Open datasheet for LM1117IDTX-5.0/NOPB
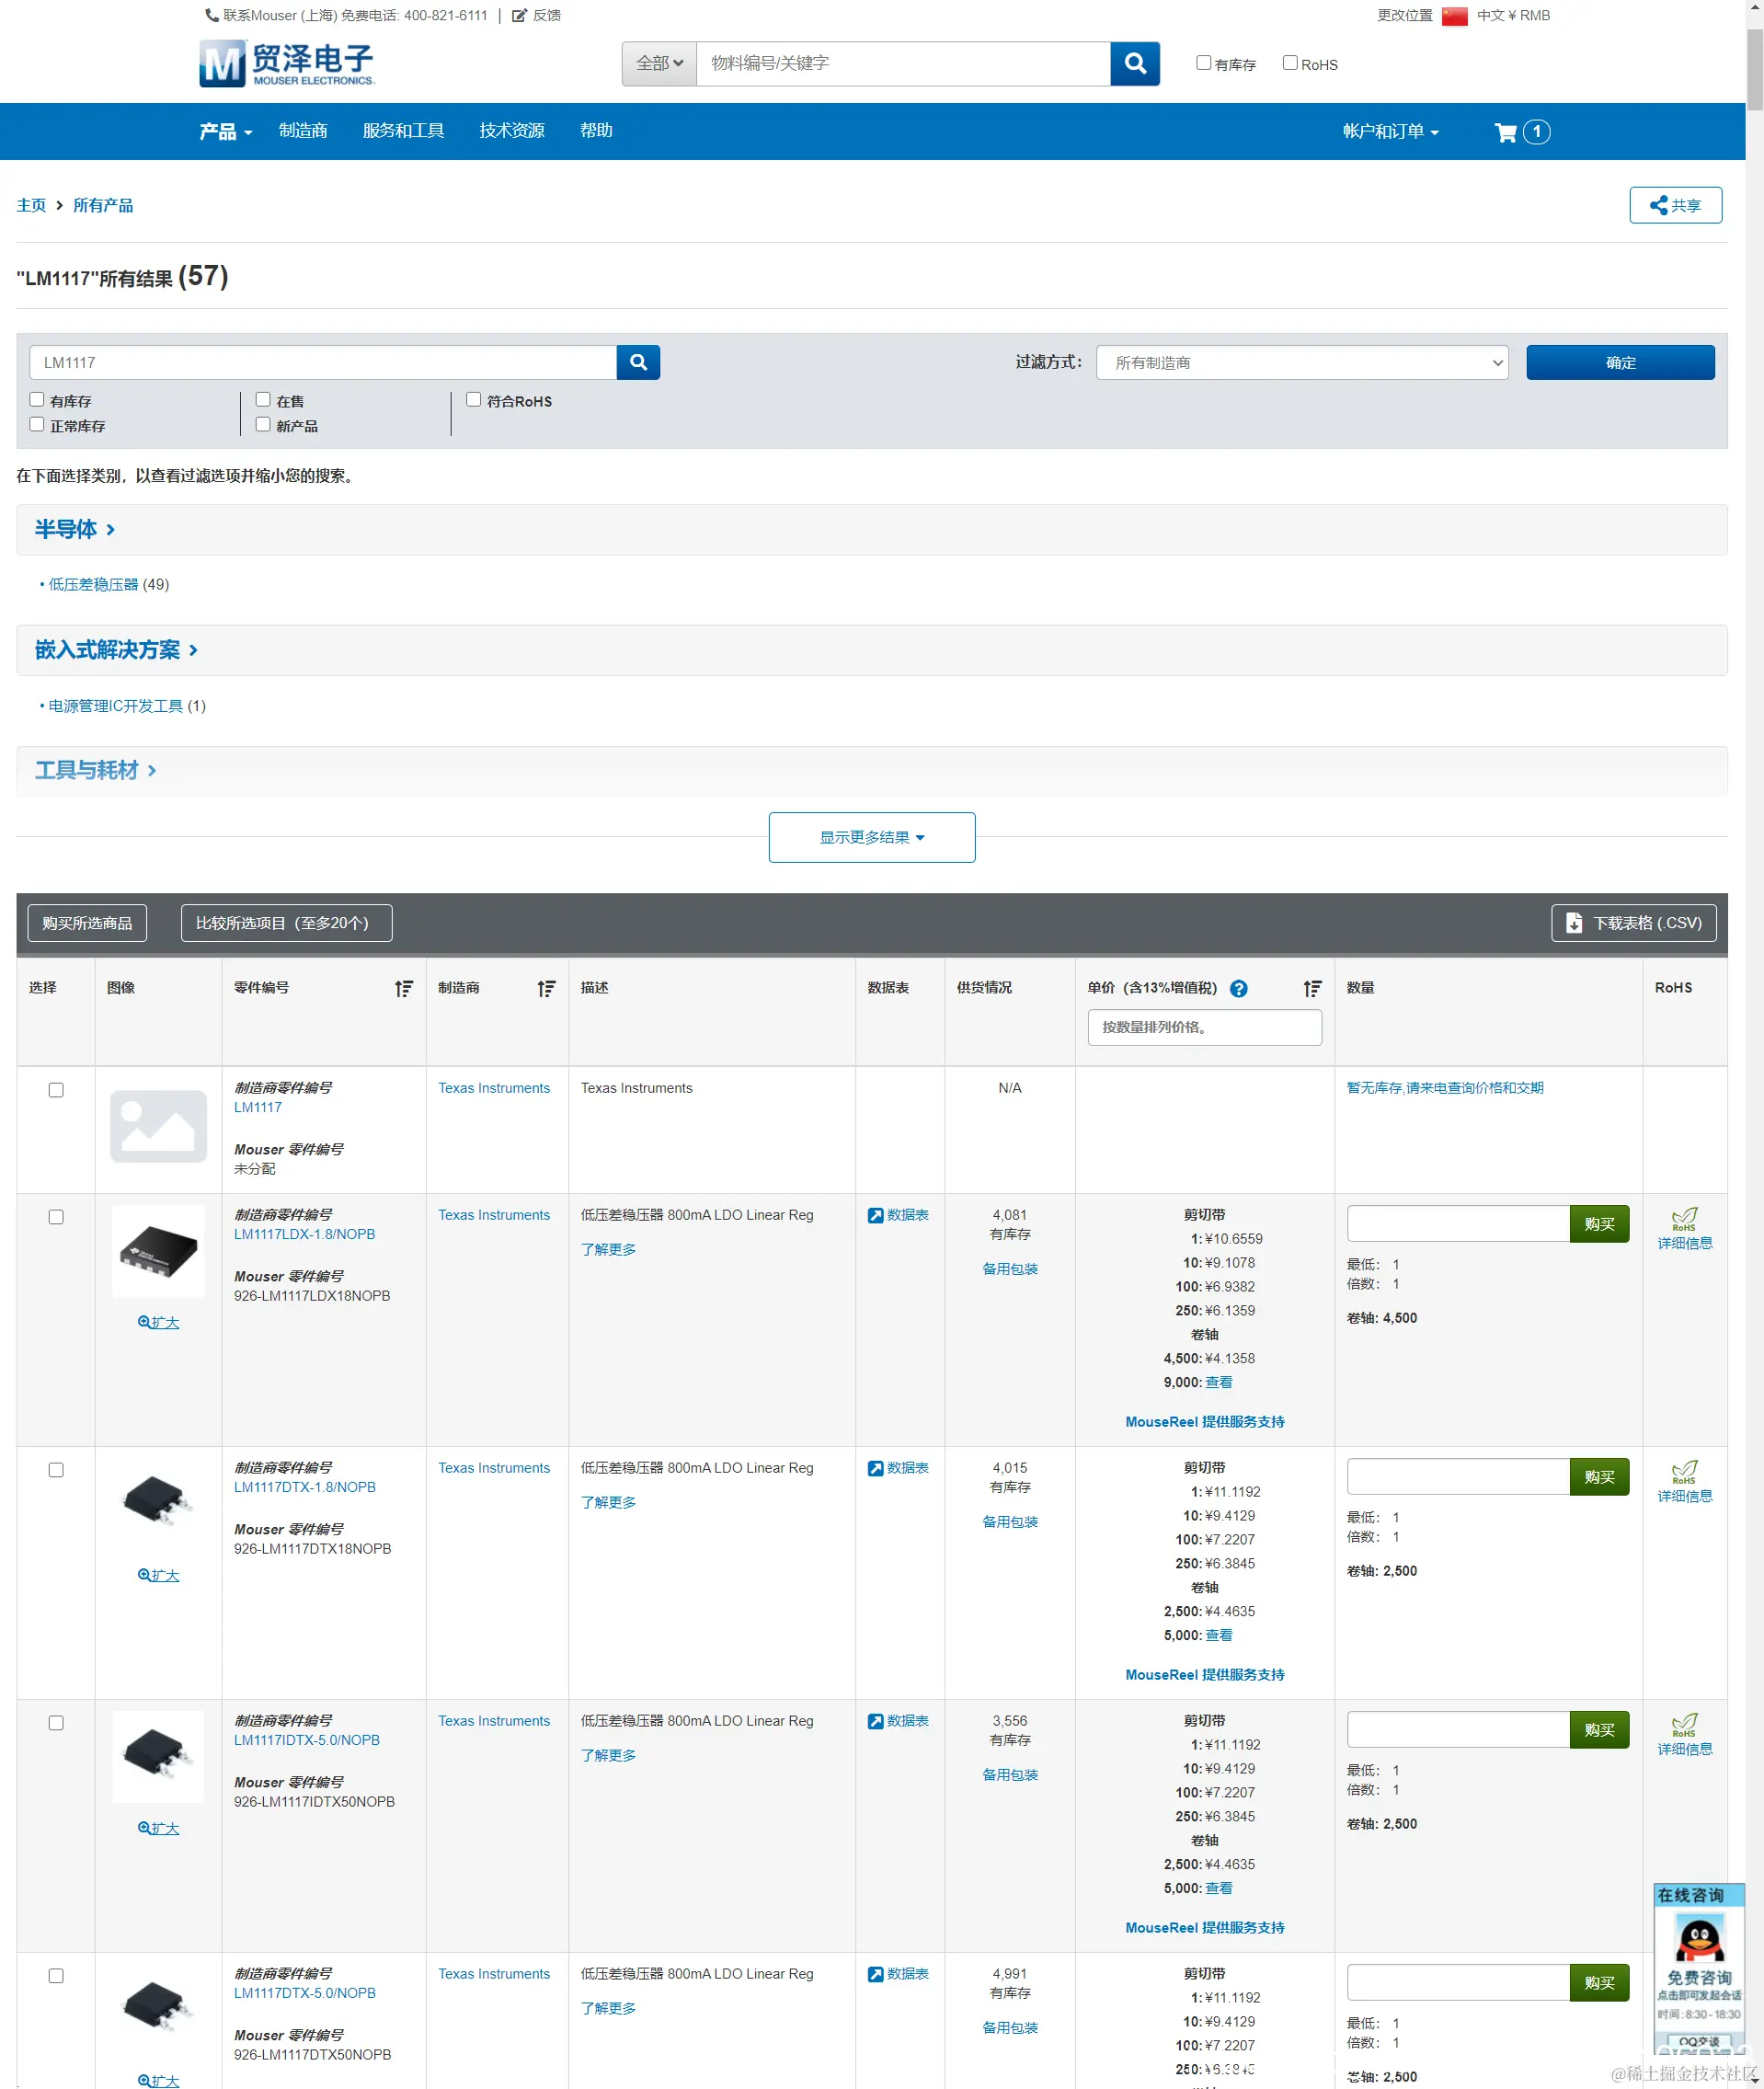Screen dimensions: 1764x2089 pyautogui.click(x=898, y=1721)
